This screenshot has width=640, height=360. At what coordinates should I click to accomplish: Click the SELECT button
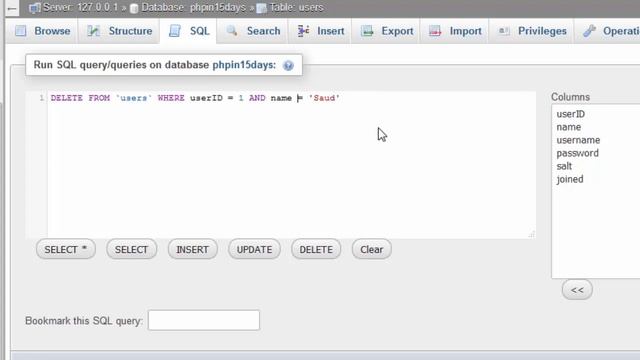point(131,249)
